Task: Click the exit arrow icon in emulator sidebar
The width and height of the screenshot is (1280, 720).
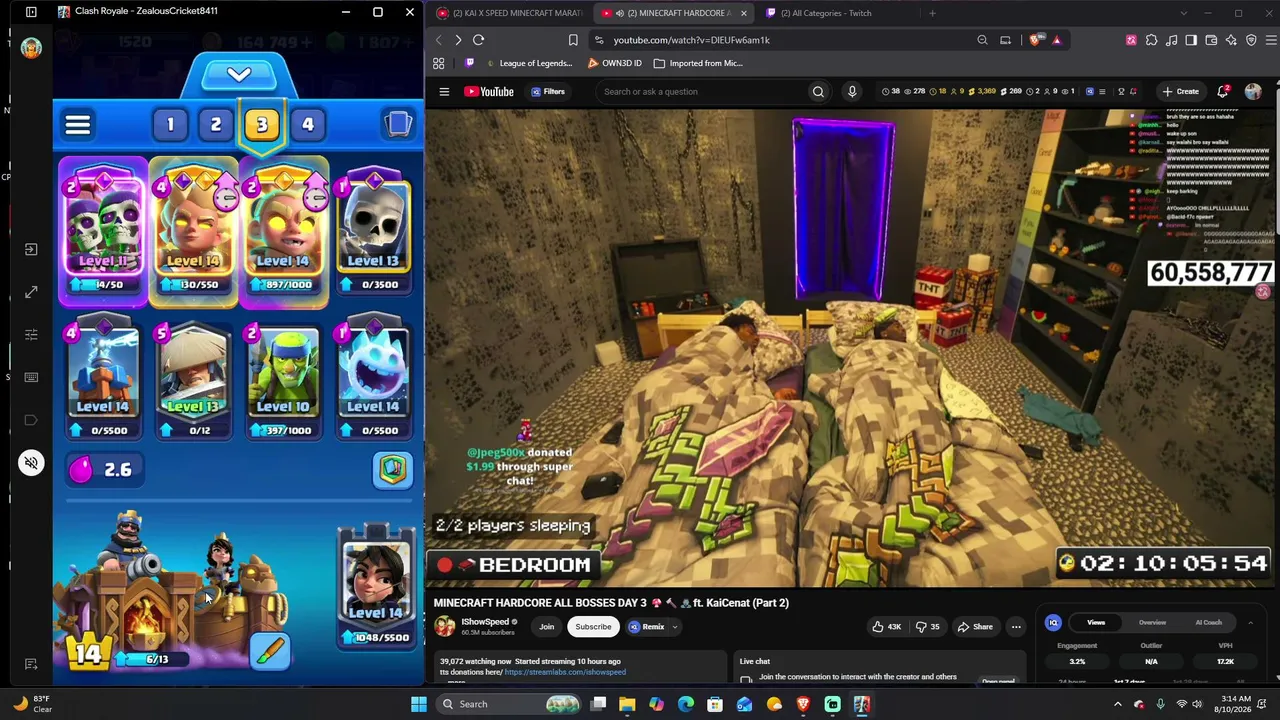Action: tap(31, 249)
